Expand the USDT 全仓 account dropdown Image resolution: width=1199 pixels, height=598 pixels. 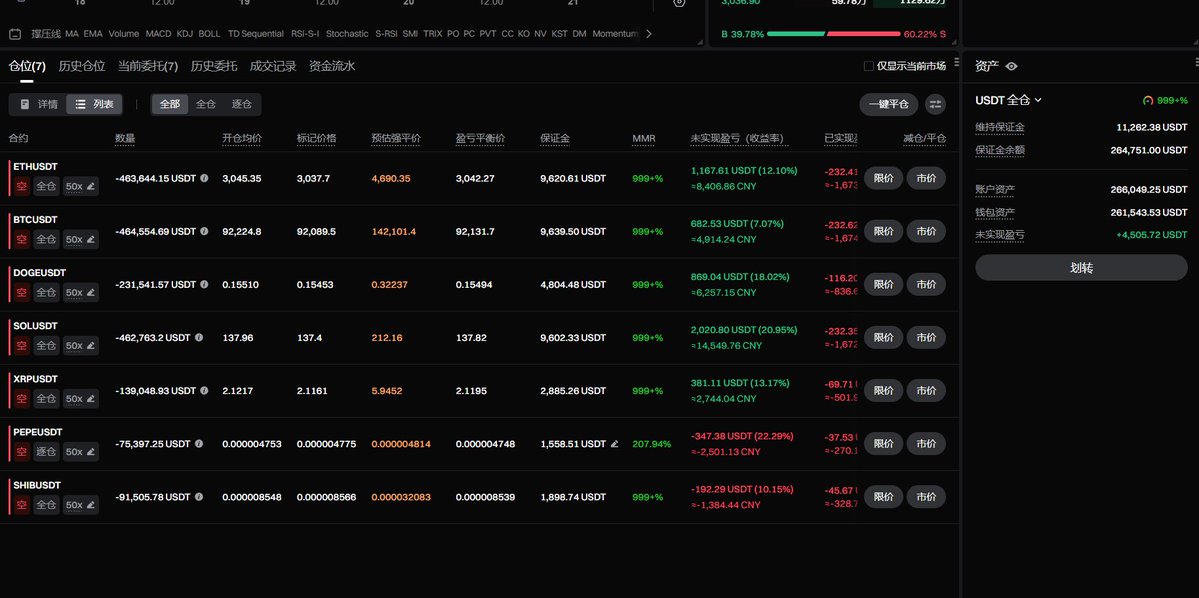[1009, 100]
